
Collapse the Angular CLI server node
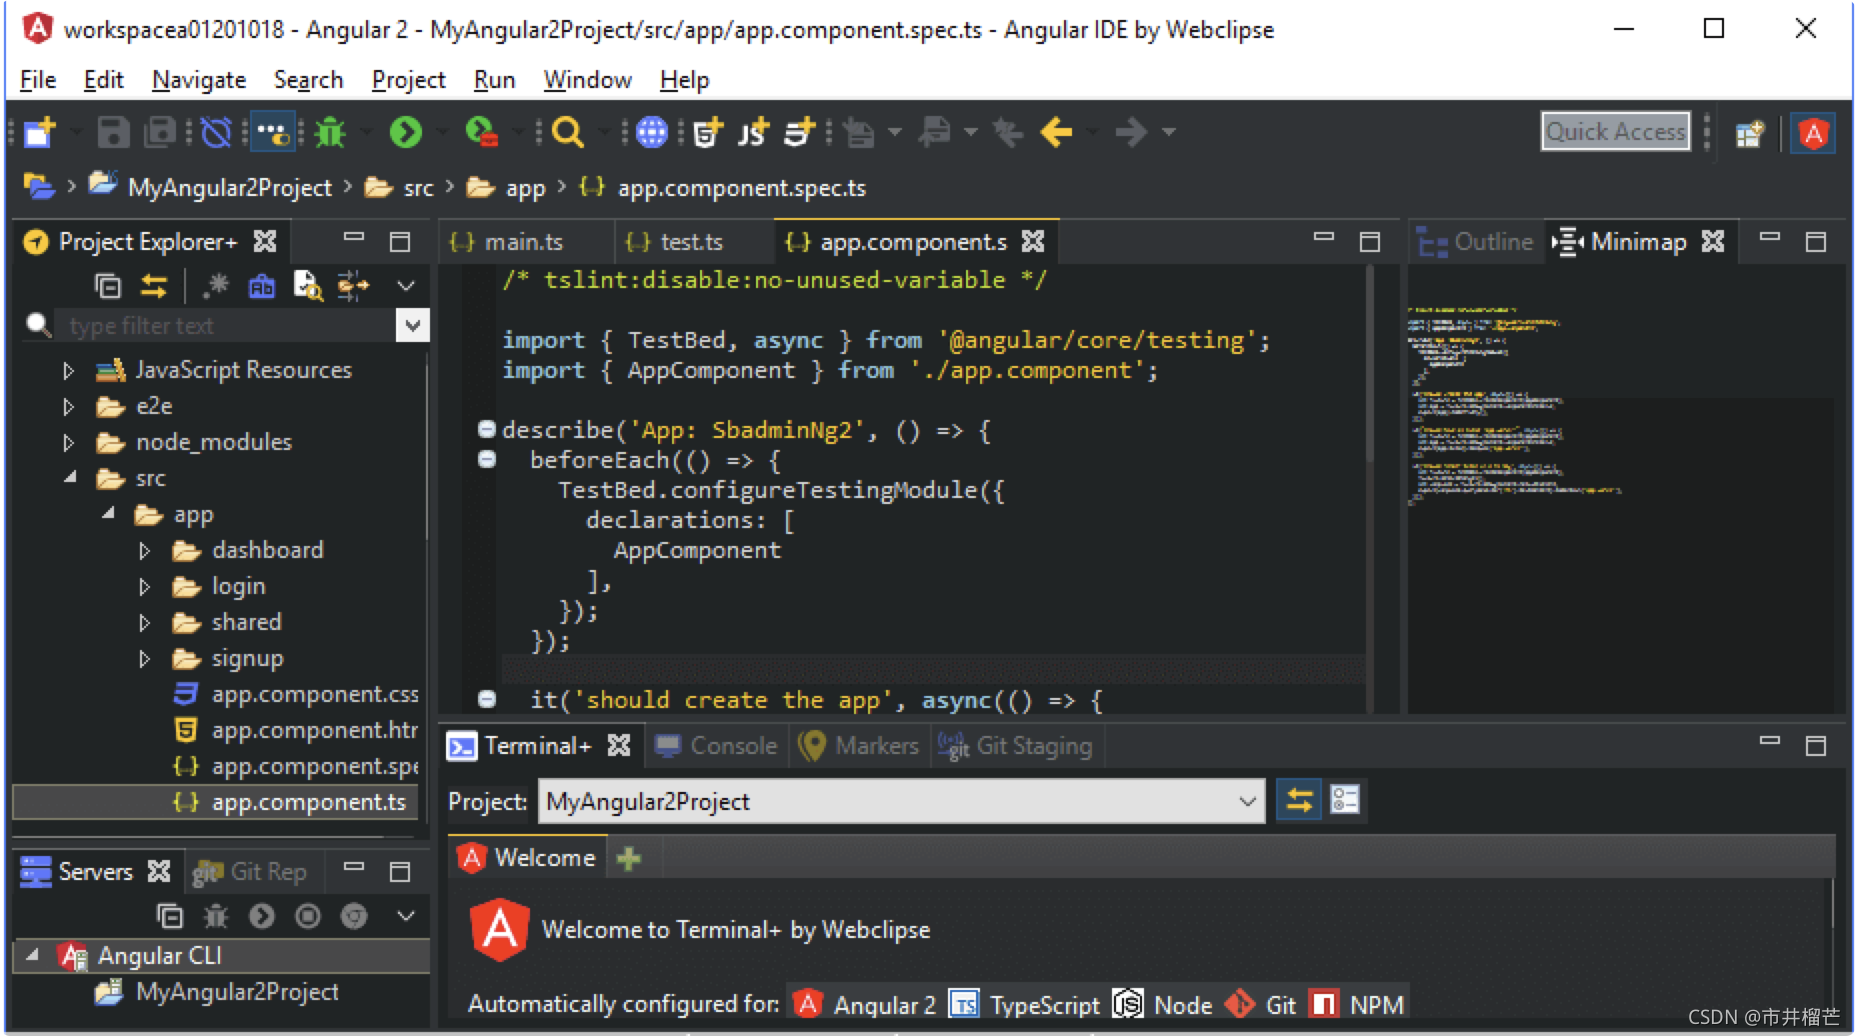coord(33,955)
